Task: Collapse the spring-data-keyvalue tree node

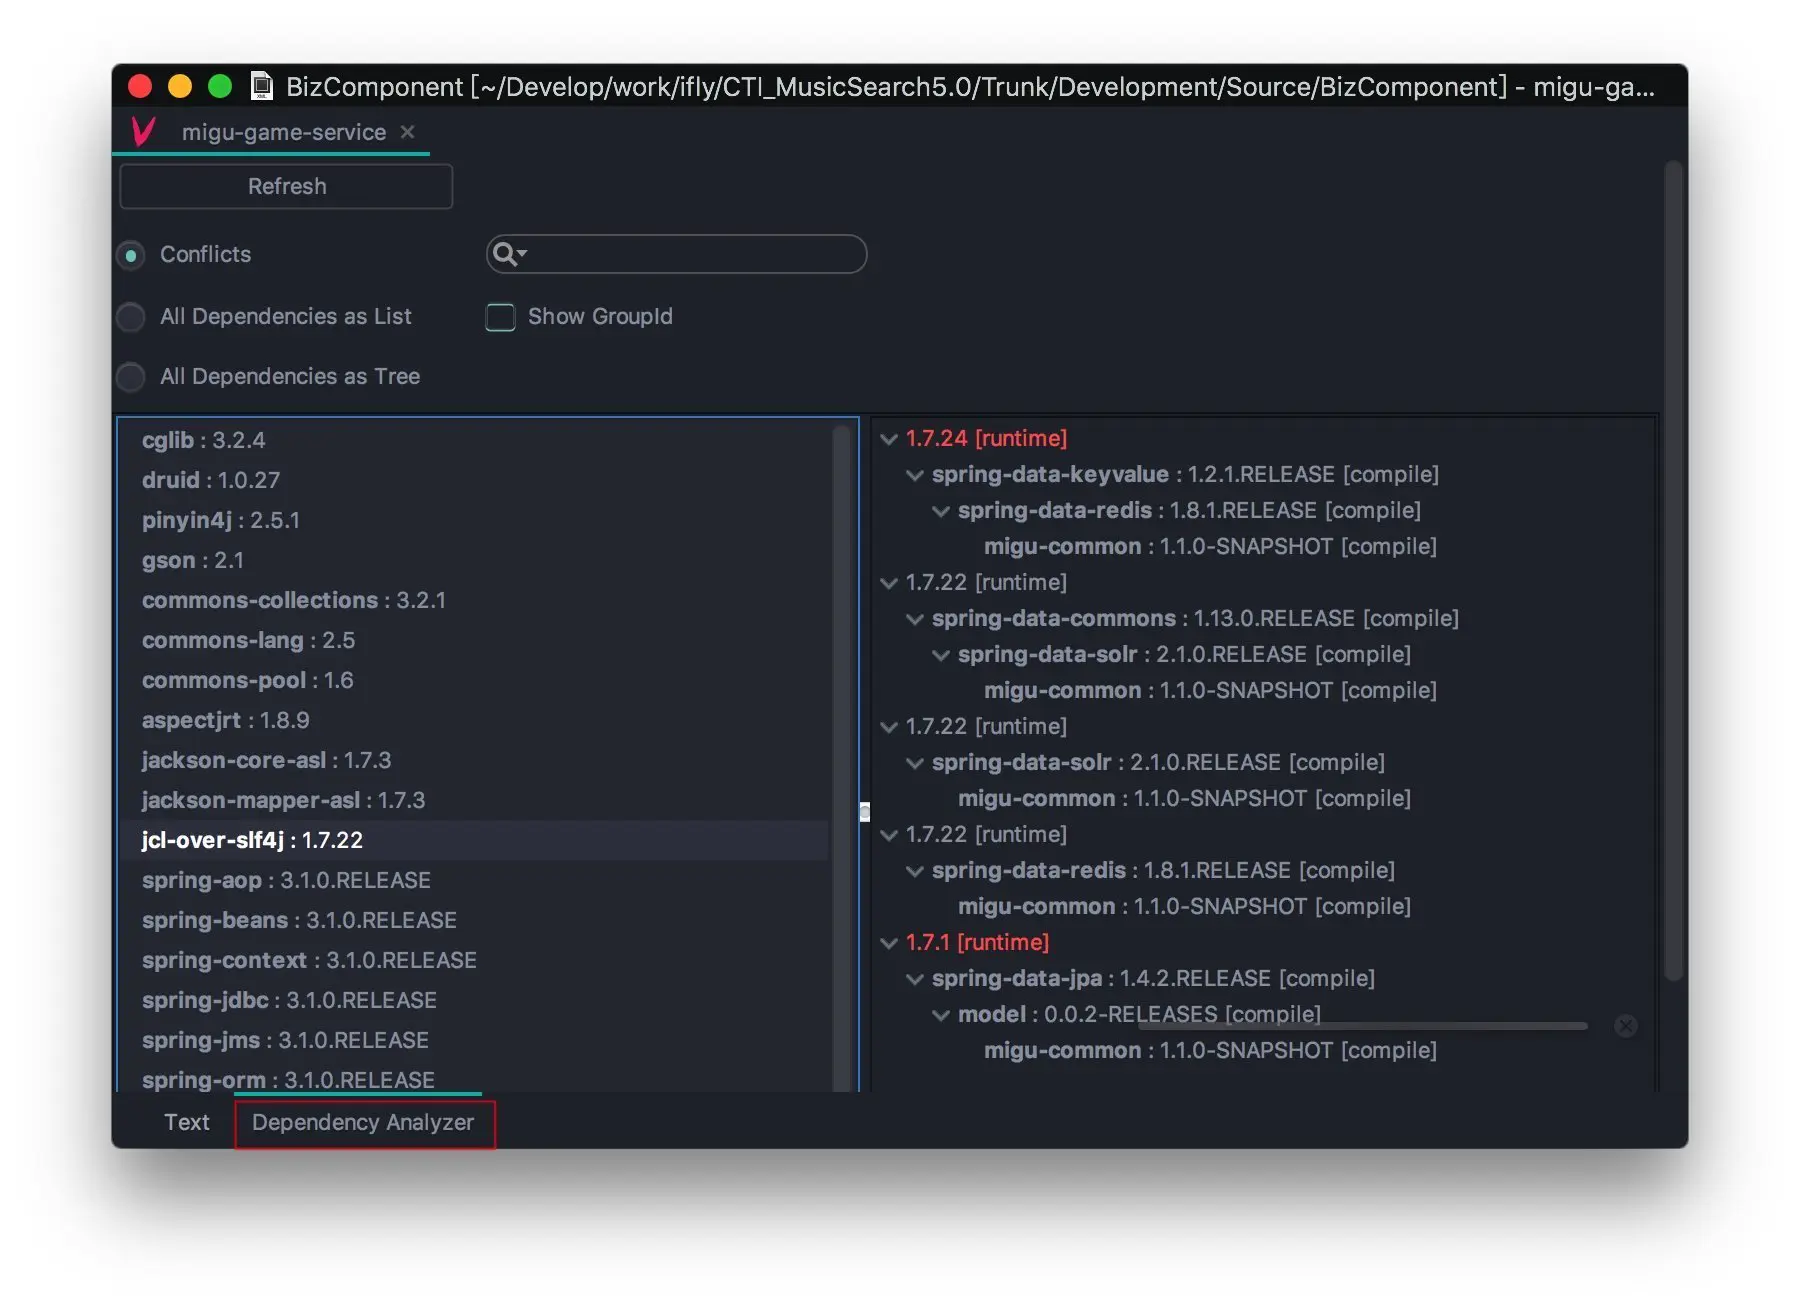Action: point(914,475)
